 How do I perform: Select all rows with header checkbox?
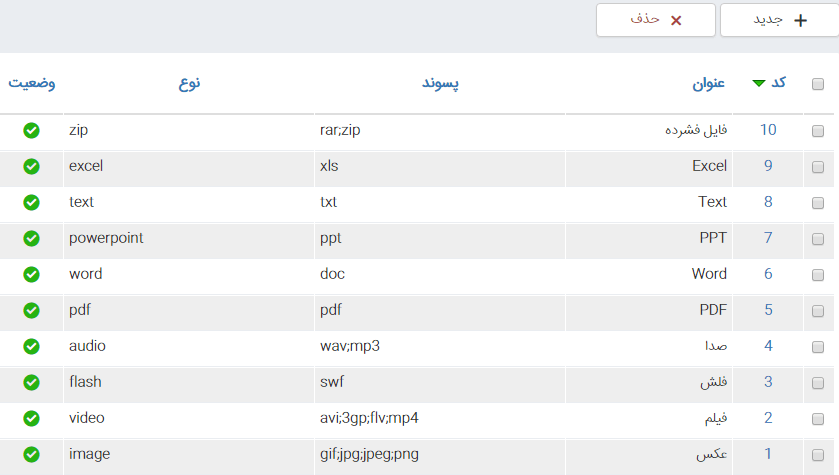(x=817, y=84)
